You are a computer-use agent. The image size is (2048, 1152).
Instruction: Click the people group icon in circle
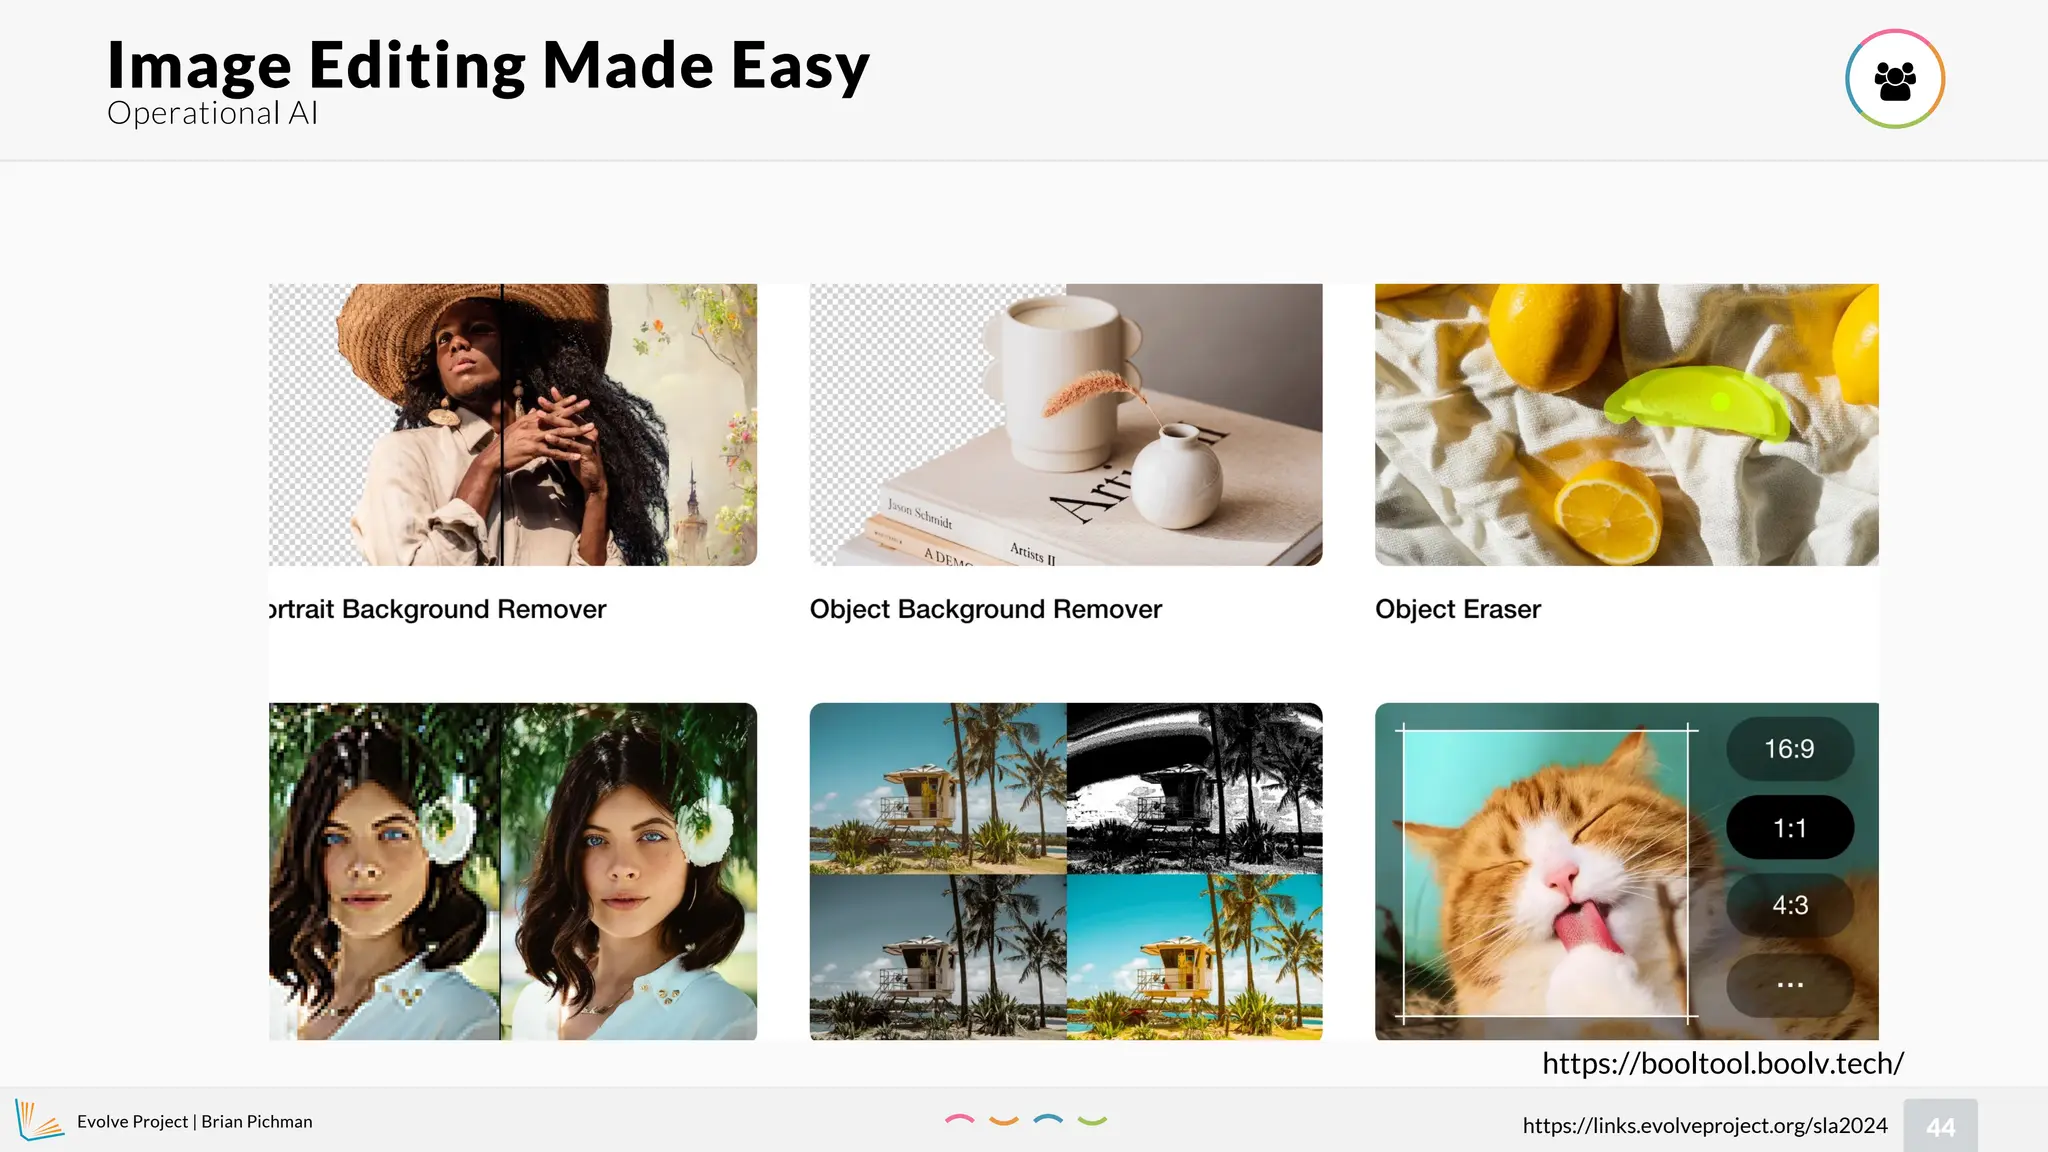tap(1894, 79)
